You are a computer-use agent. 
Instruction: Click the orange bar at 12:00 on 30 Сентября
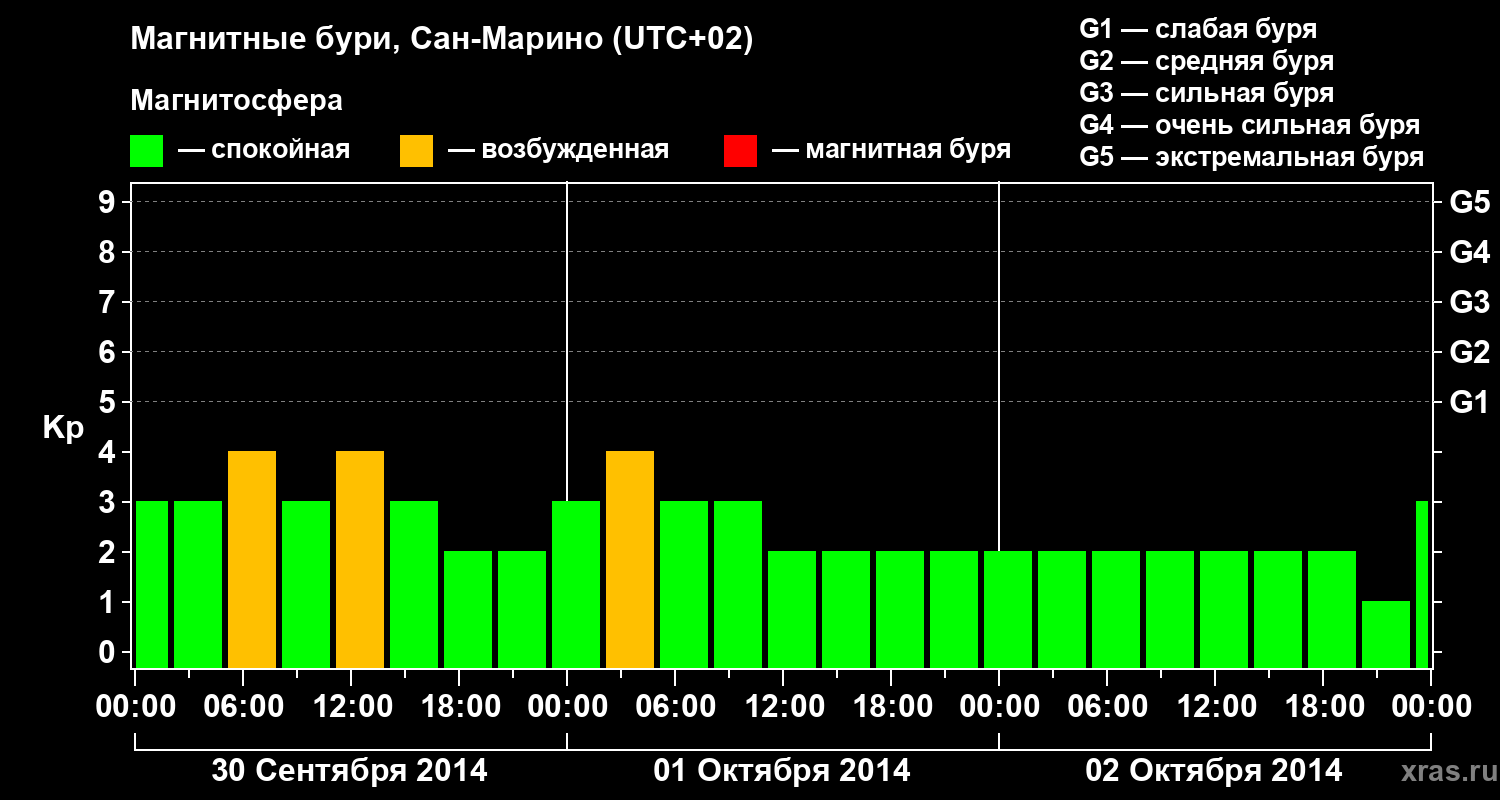360,560
